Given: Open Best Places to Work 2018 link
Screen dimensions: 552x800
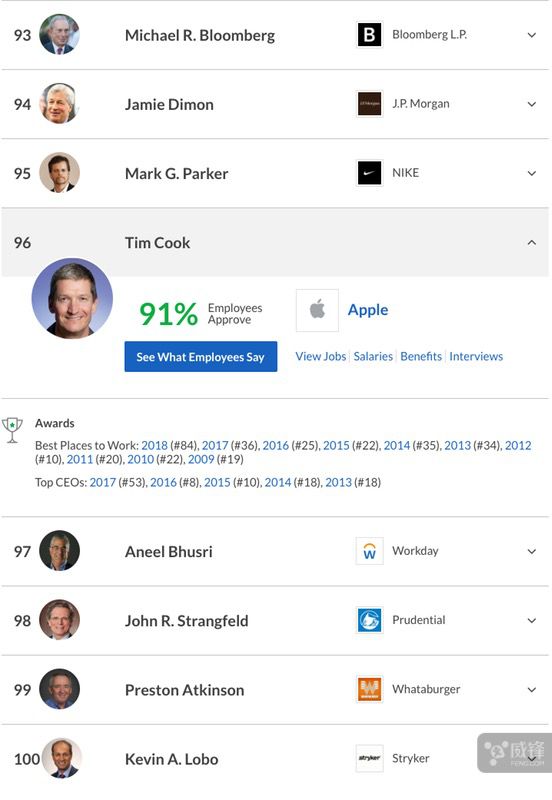Looking at the screenshot, I should pyautogui.click(x=154, y=445).
